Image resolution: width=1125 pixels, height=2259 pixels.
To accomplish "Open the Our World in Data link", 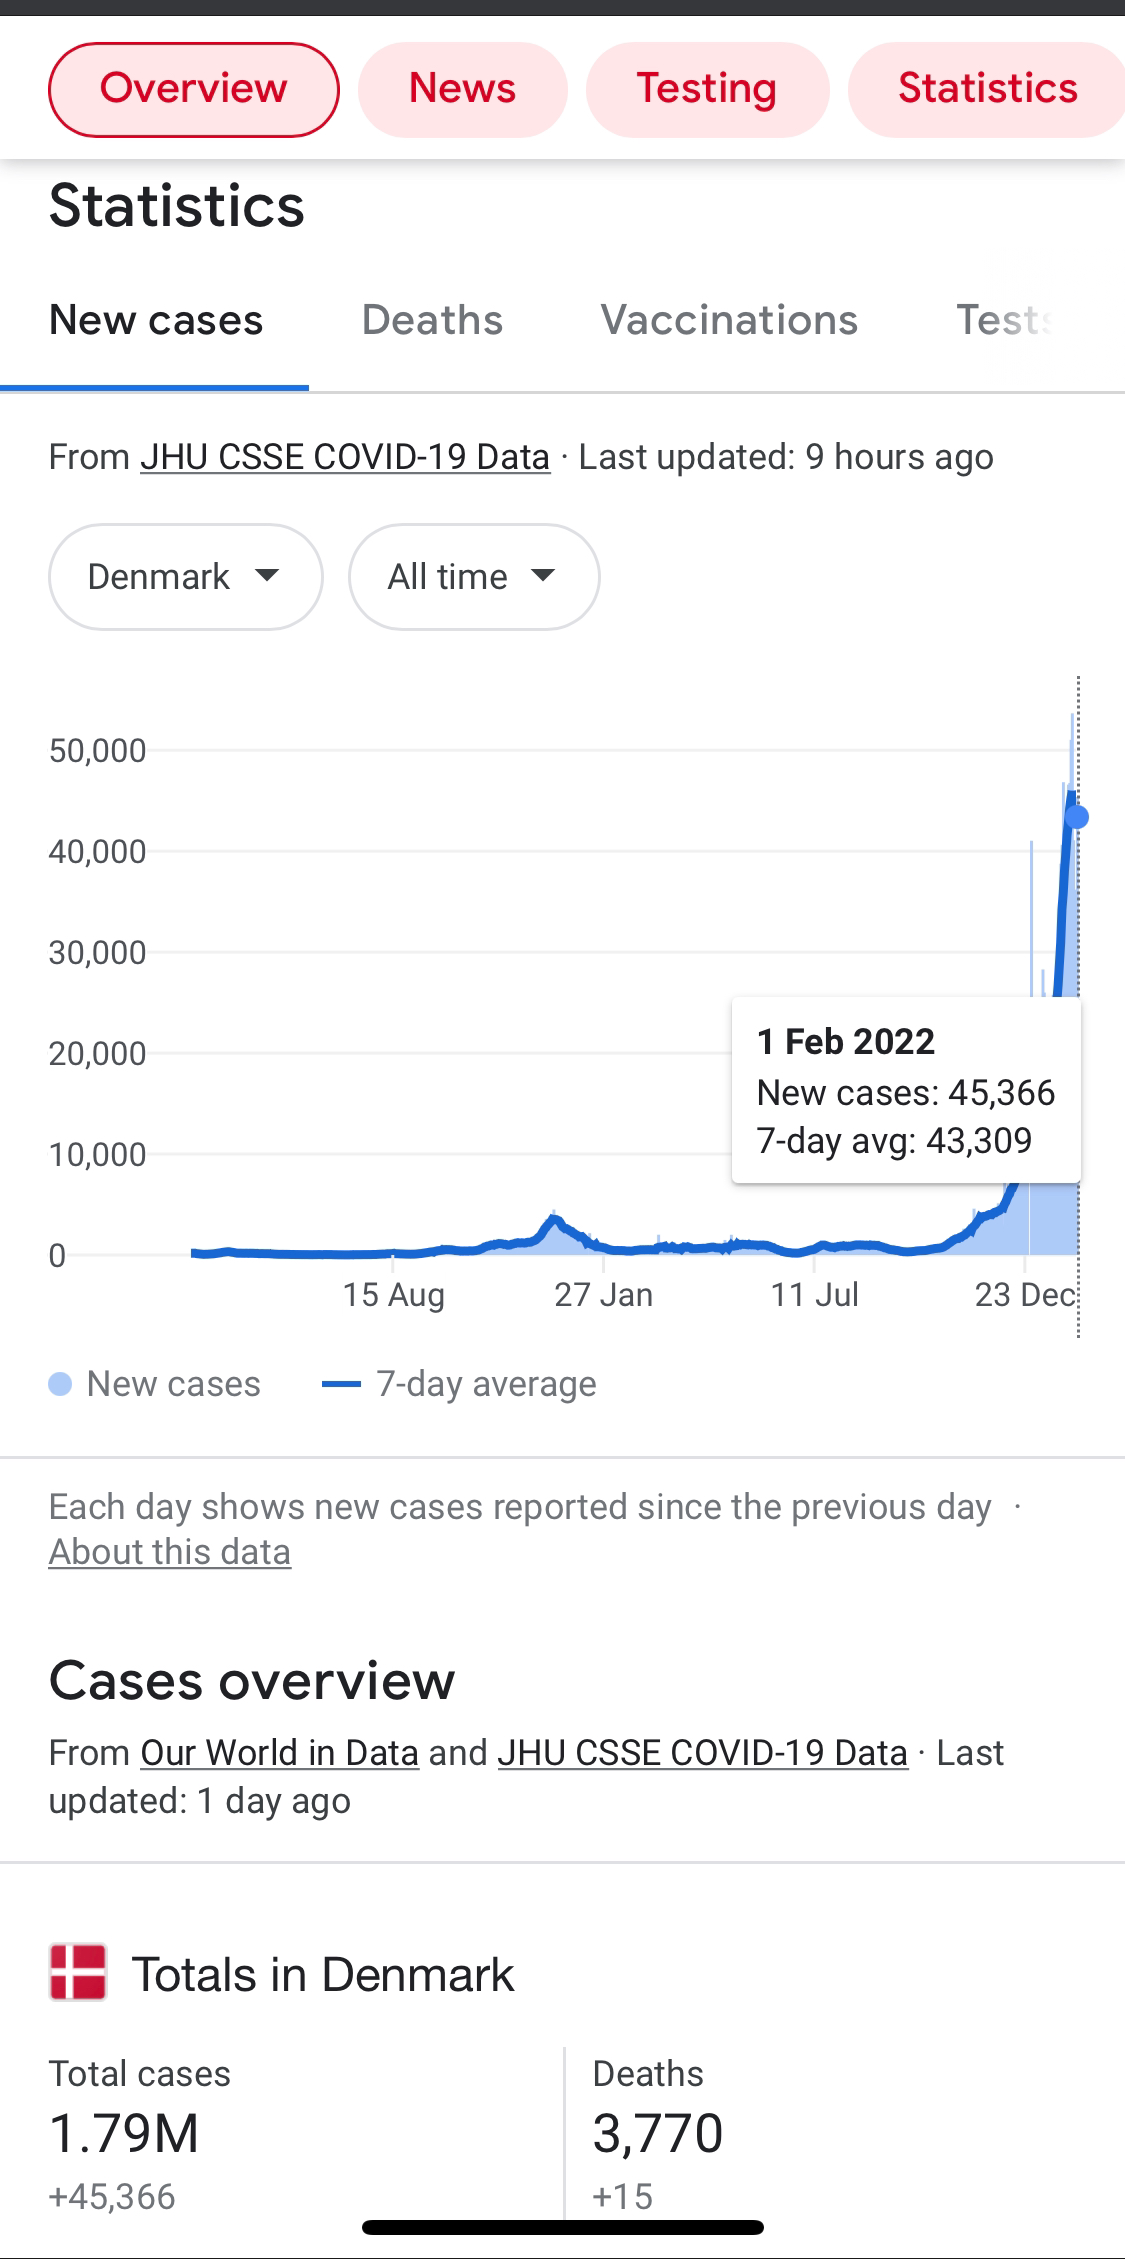I will click(x=279, y=1753).
